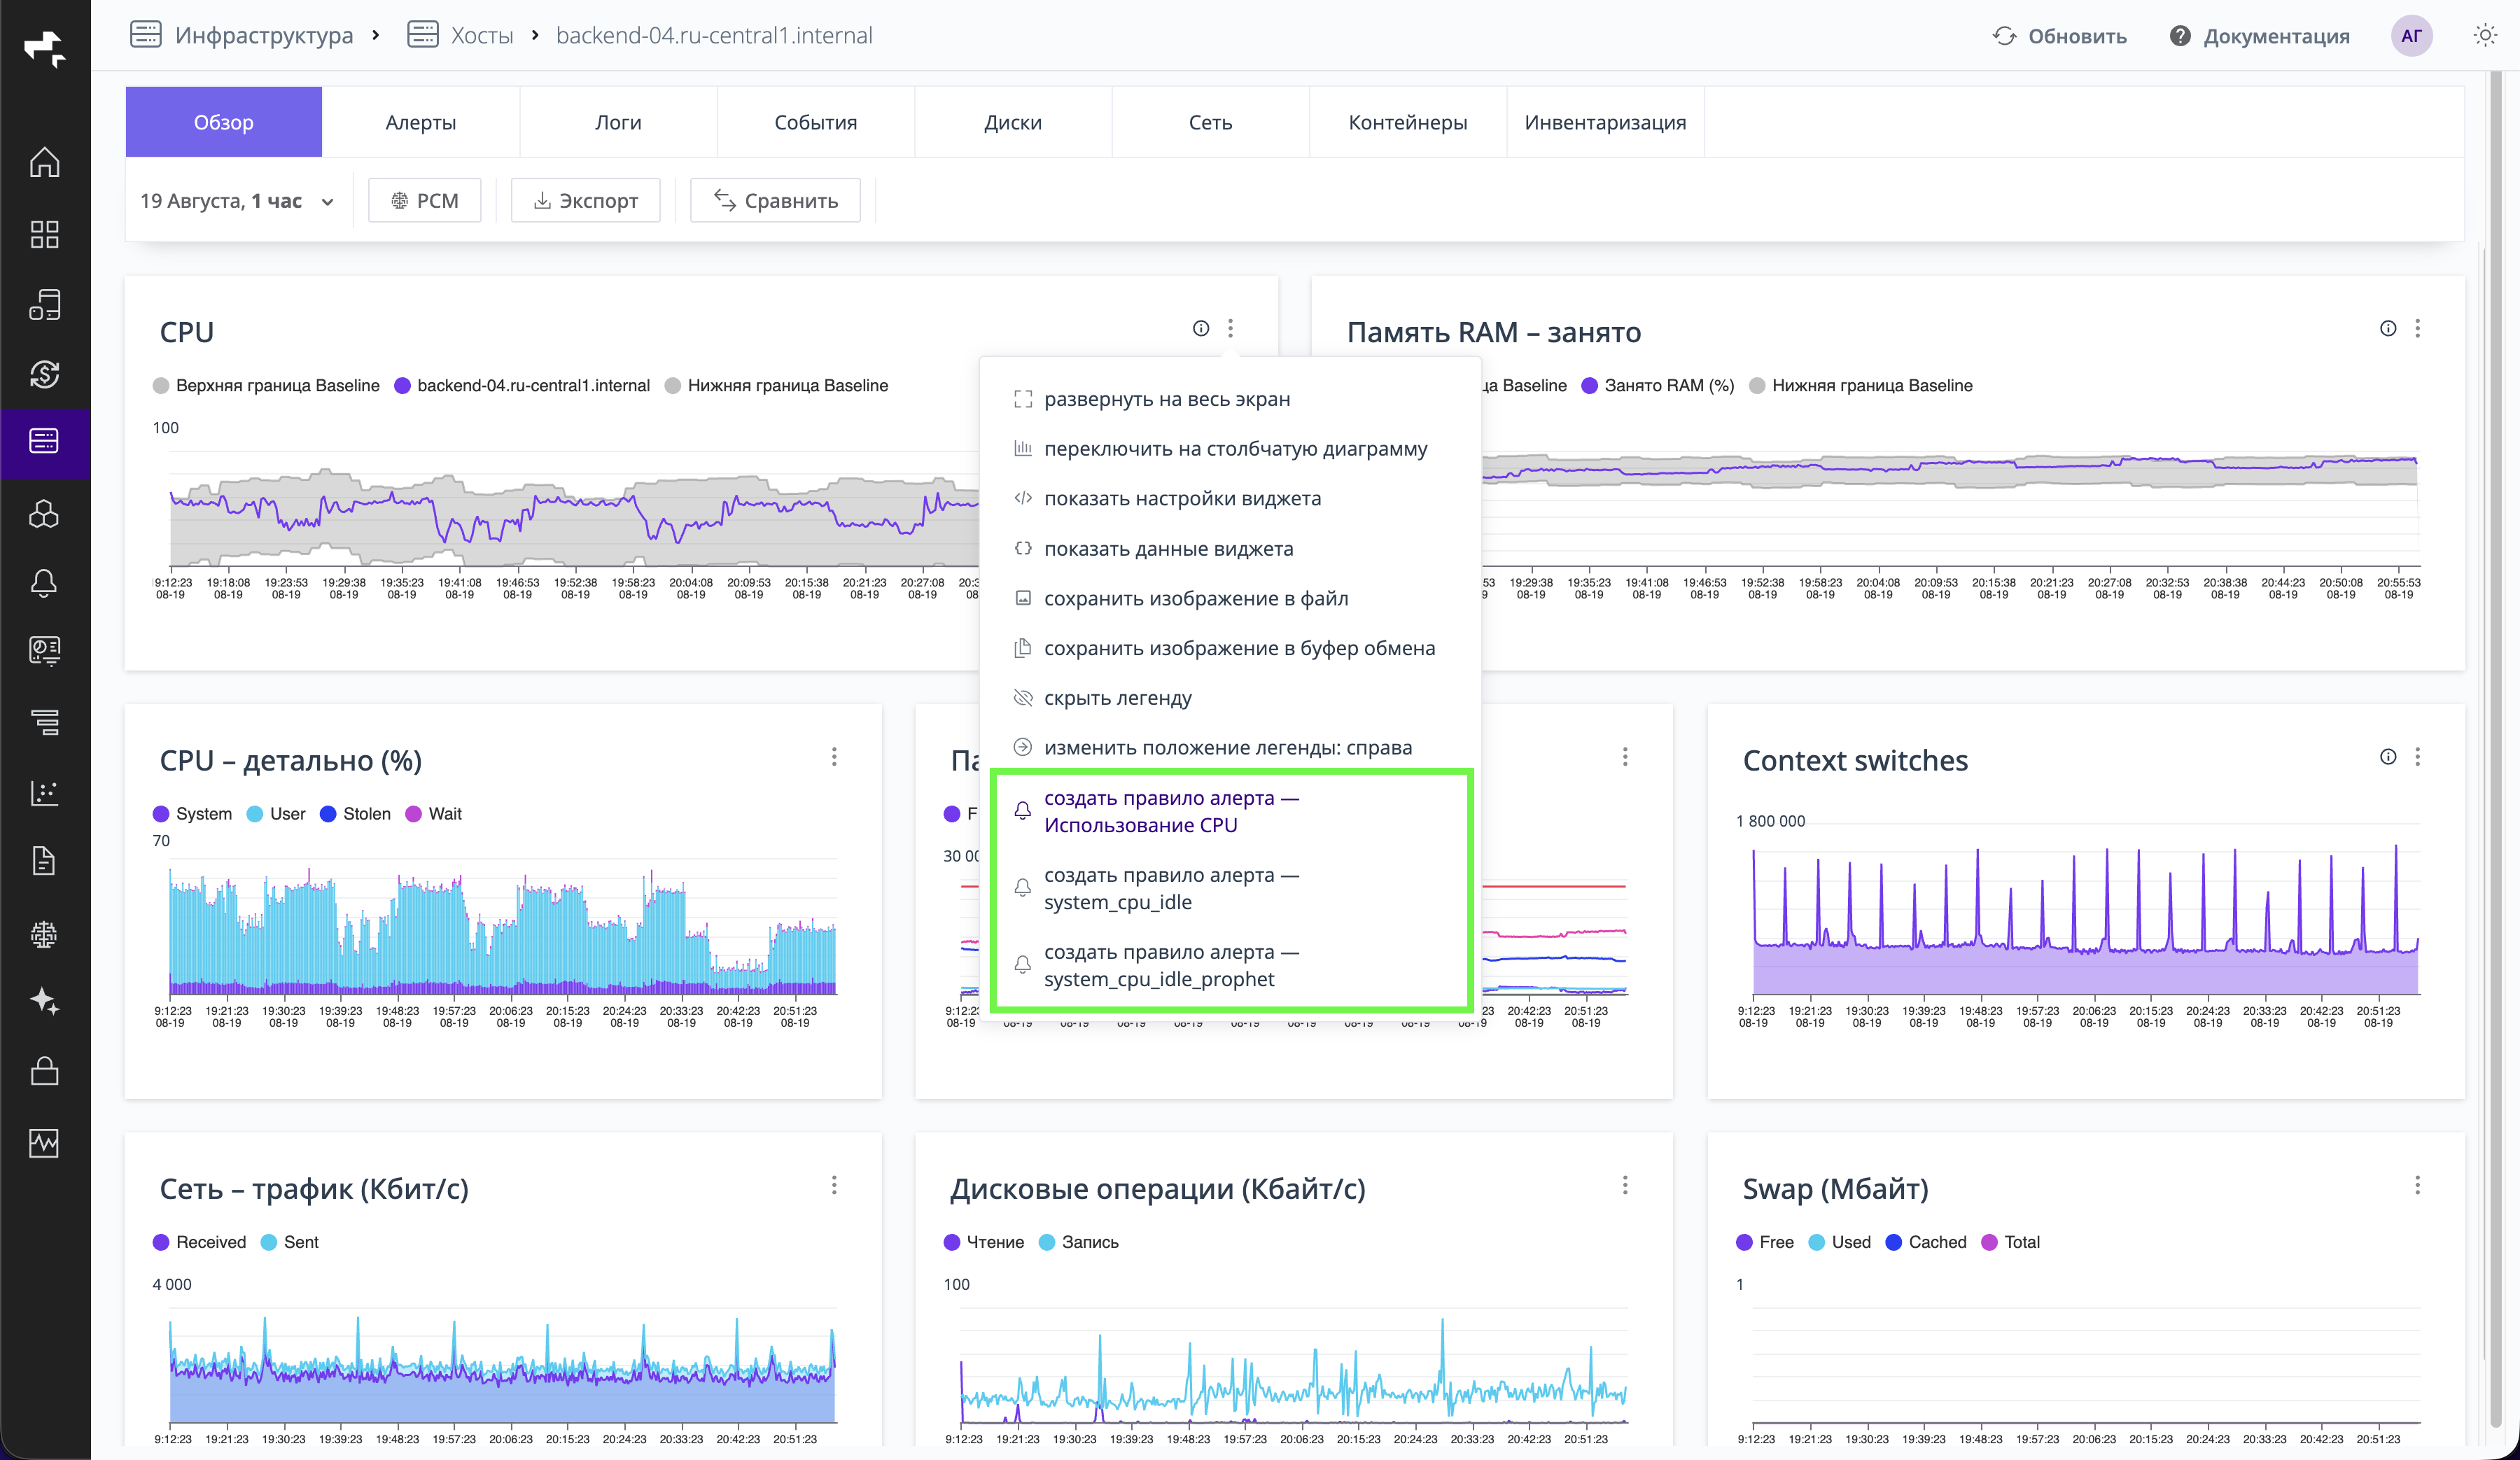Screen dimensions: 2520x1460
Task: Toggle Верхняя граница Baseline in the CPU legend
Action: click(x=267, y=386)
